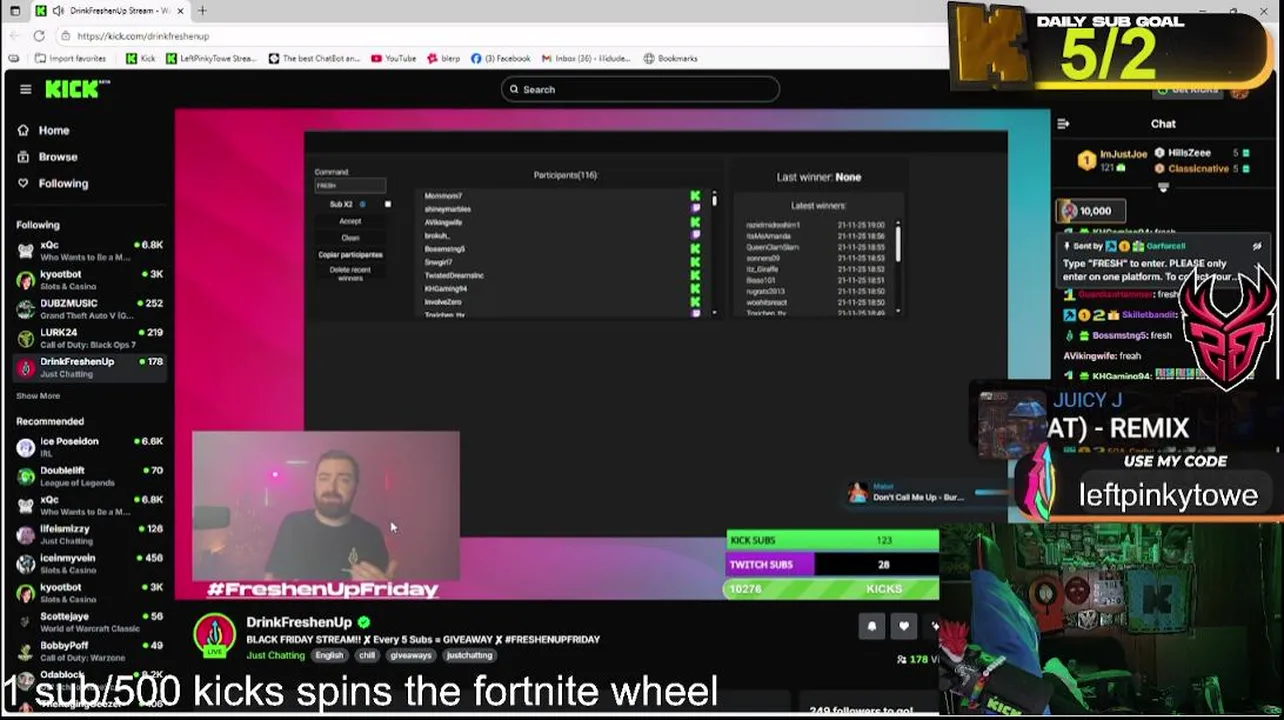Open iceinmyvein recommended channel

pyautogui.click(x=90, y=564)
